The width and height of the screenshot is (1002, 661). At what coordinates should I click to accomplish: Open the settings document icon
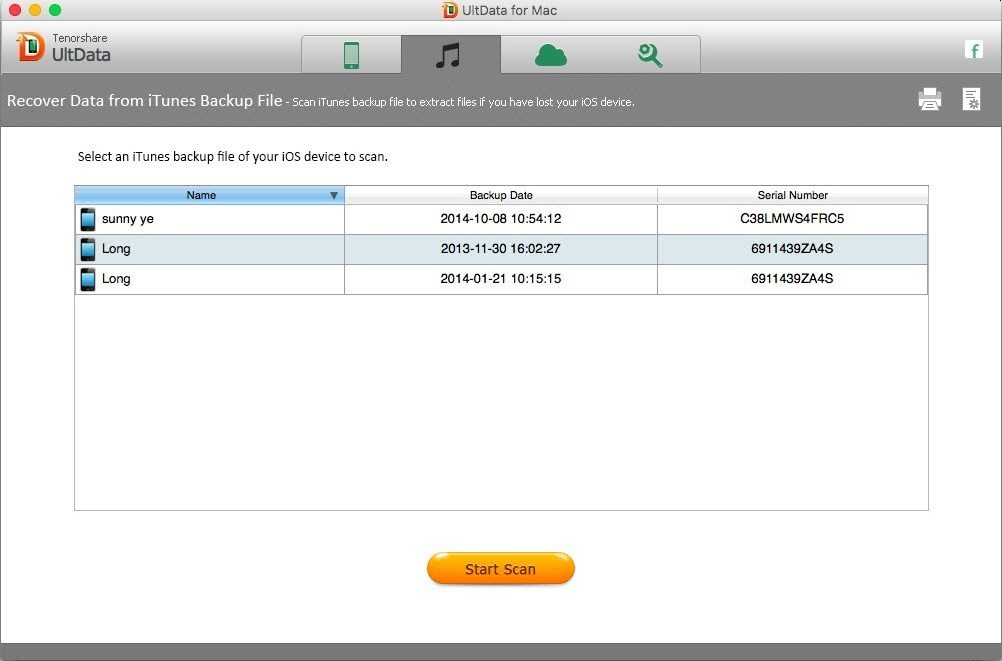click(x=971, y=99)
